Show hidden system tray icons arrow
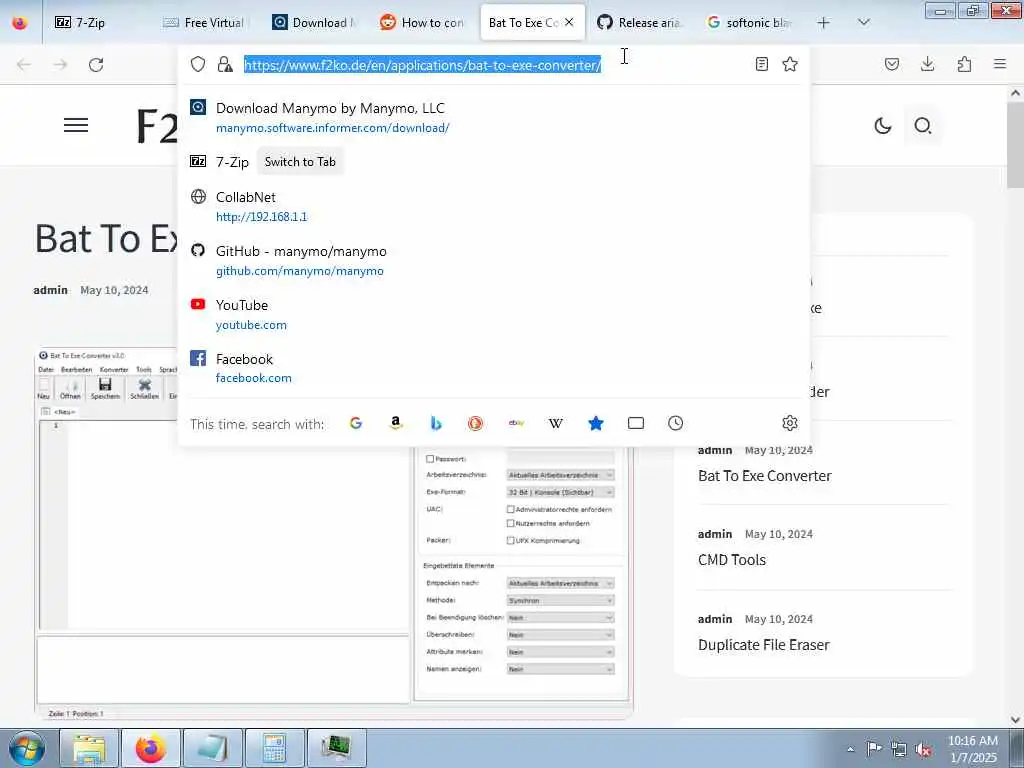 pyautogui.click(x=850, y=749)
